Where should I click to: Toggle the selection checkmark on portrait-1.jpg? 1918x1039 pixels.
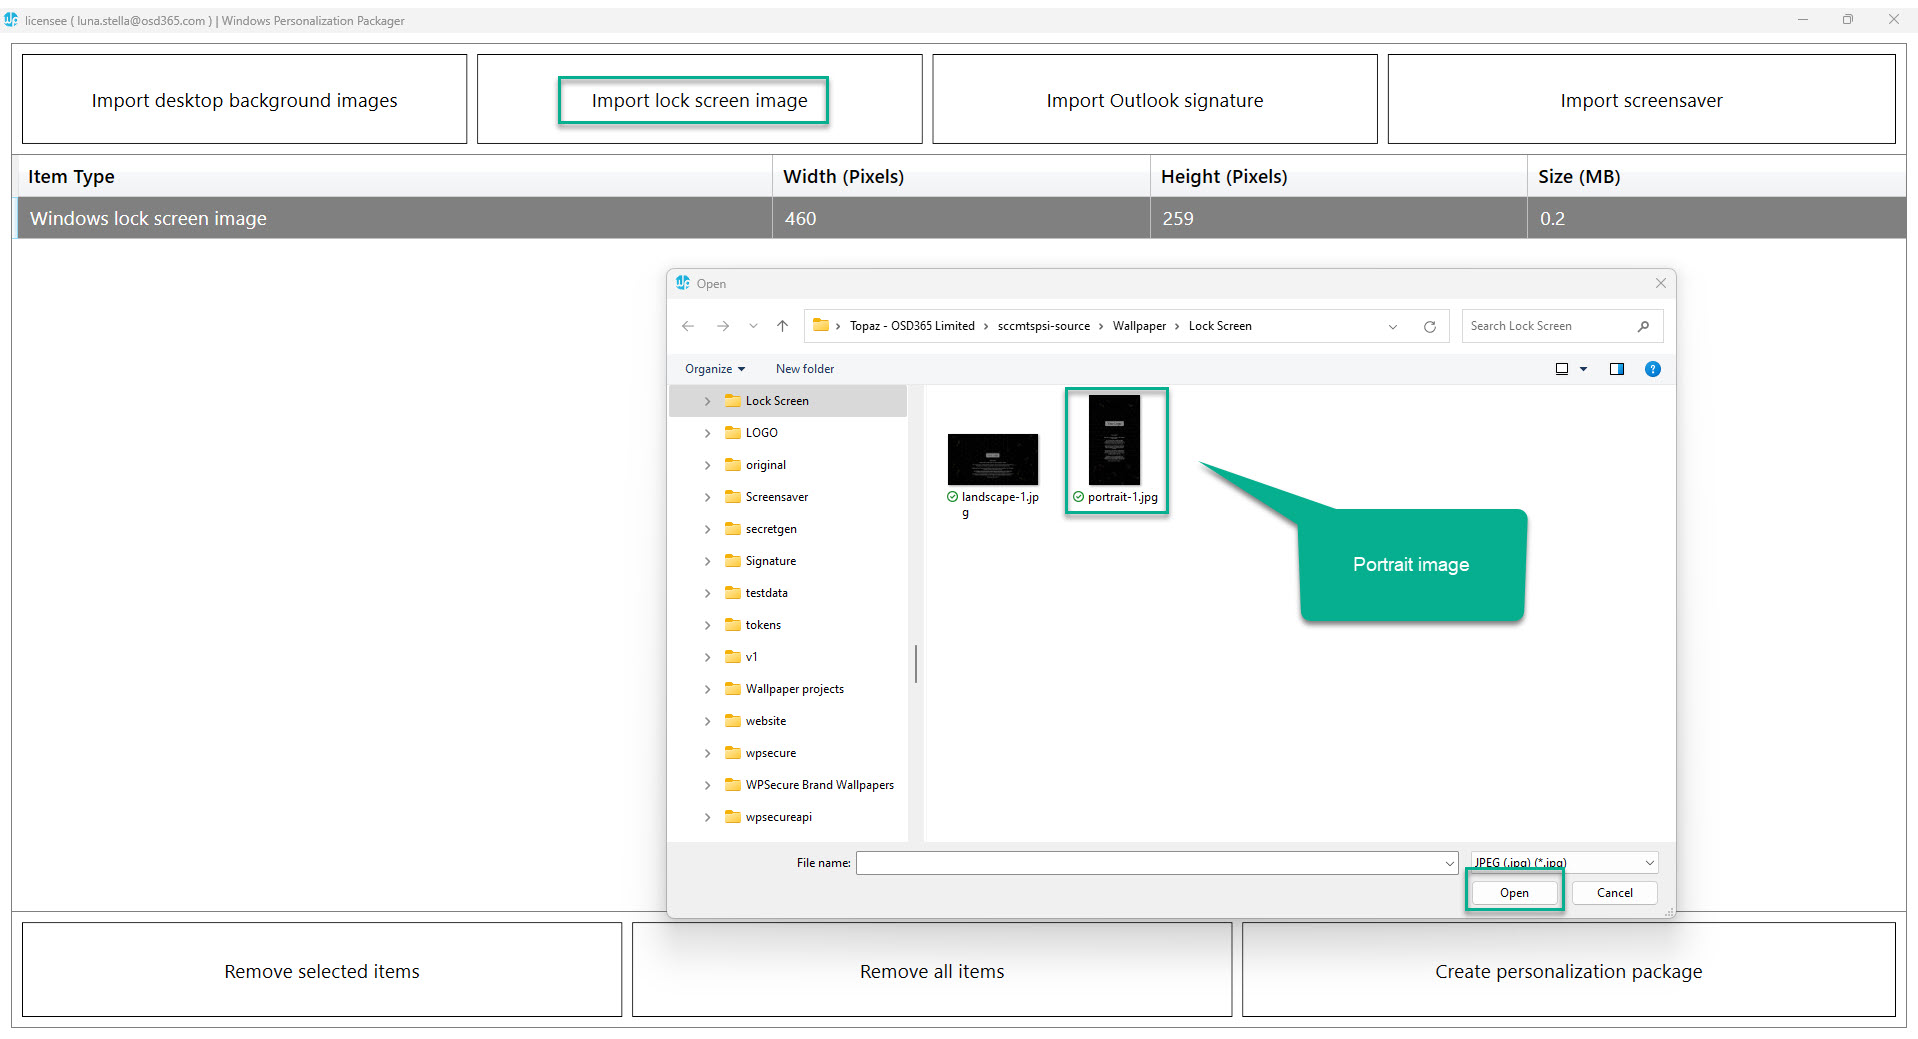pyautogui.click(x=1079, y=496)
